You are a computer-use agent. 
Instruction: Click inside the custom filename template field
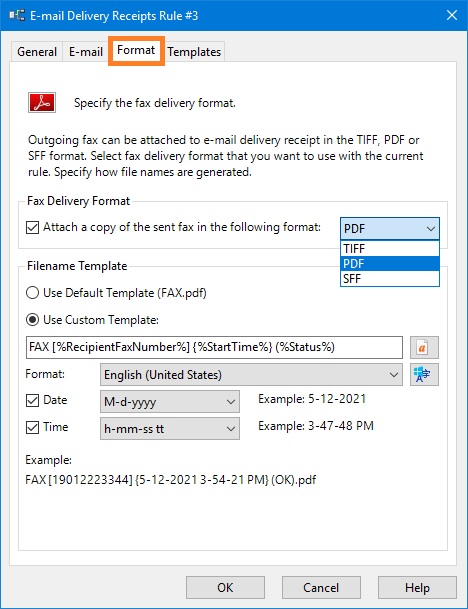click(x=214, y=347)
